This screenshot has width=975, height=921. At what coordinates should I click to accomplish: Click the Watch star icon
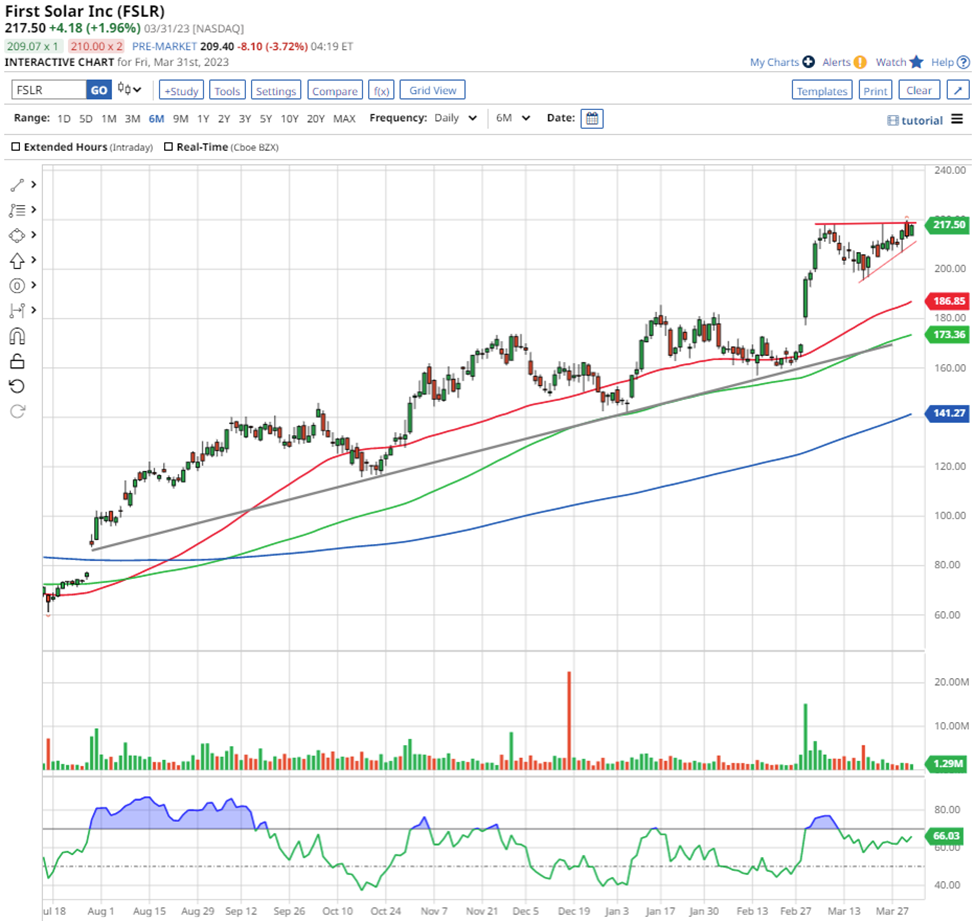(916, 62)
